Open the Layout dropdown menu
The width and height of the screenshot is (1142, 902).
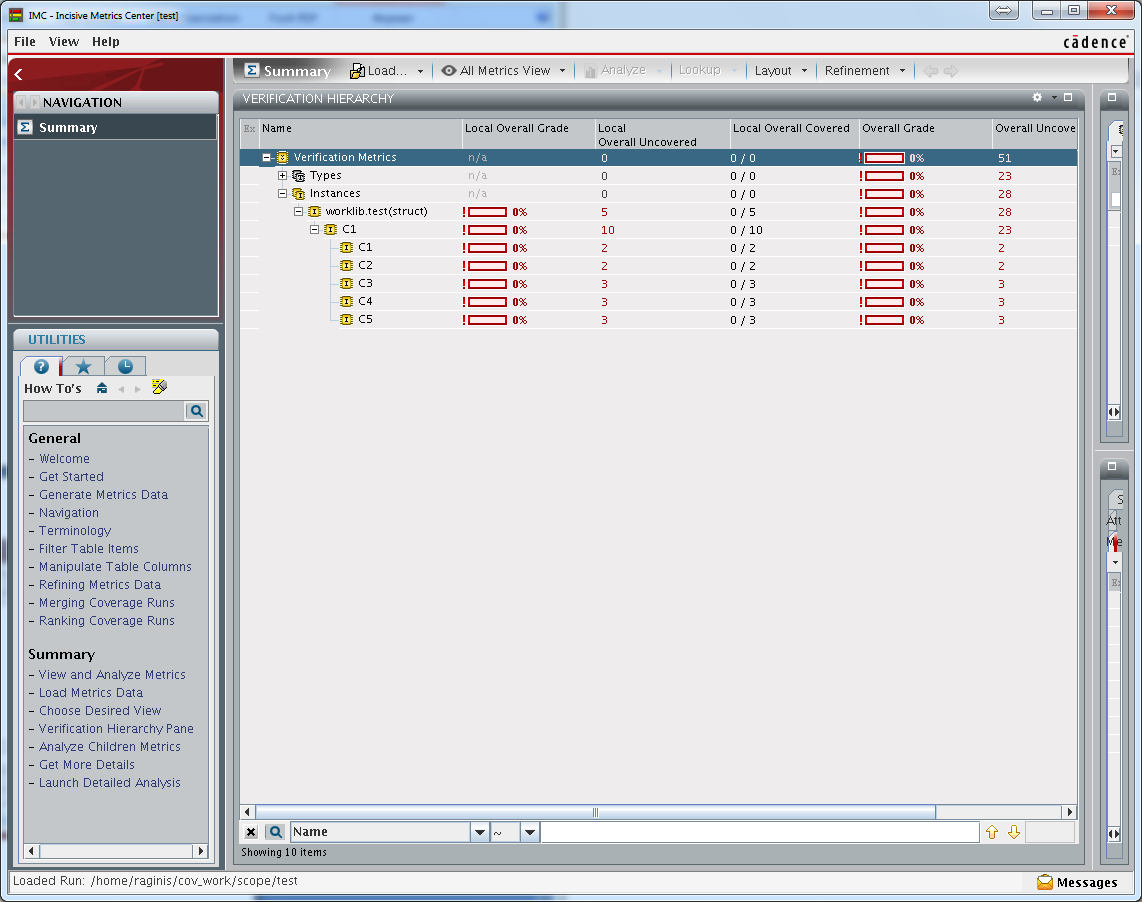(x=781, y=71)
